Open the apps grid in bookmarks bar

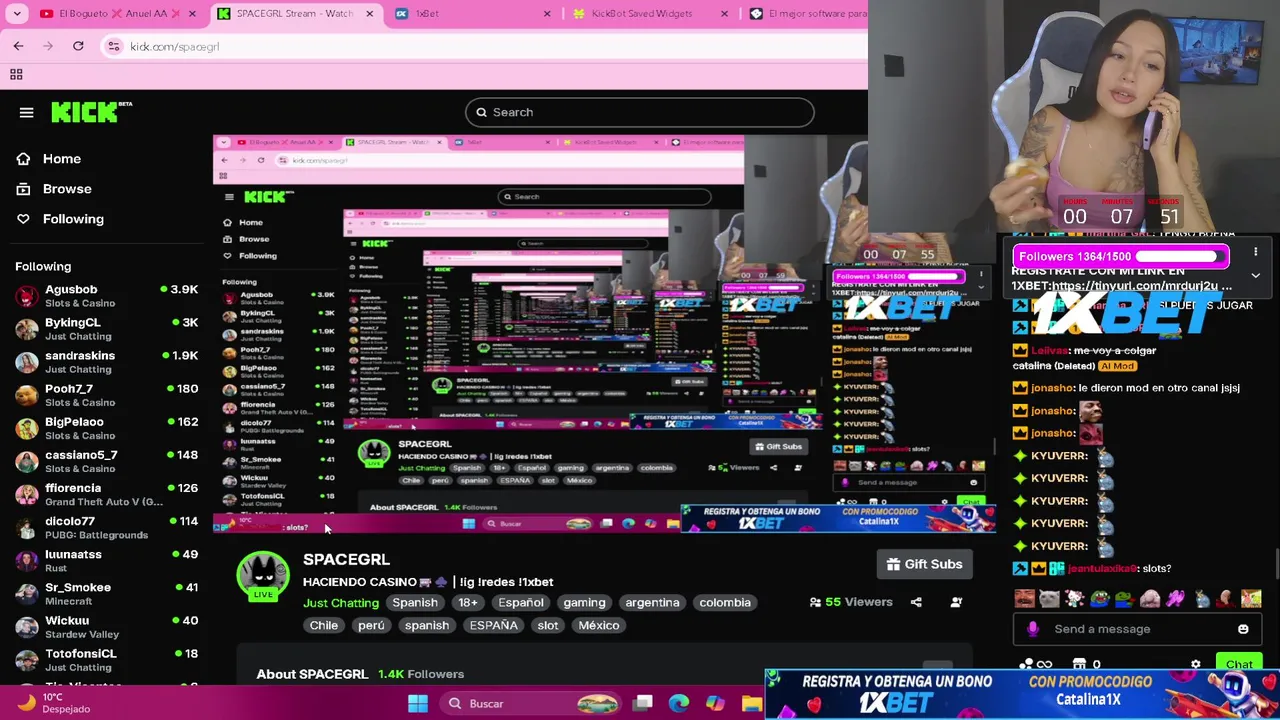(16, 74)
